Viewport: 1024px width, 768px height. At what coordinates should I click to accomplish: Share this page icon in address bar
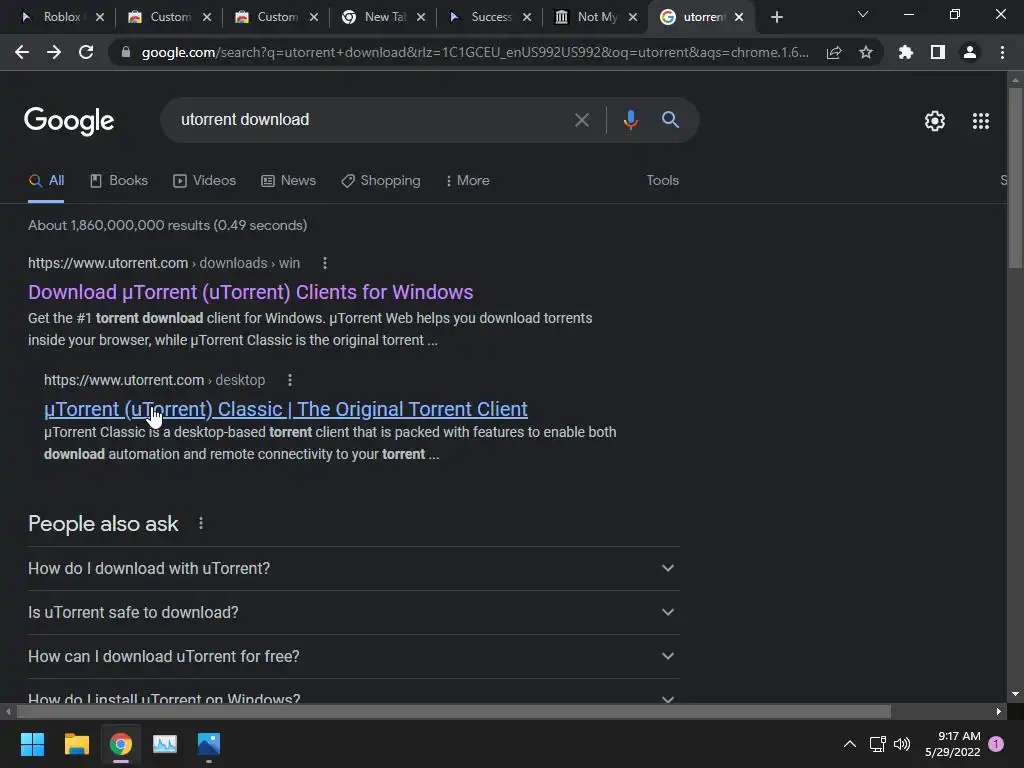(x=834, y=52)
